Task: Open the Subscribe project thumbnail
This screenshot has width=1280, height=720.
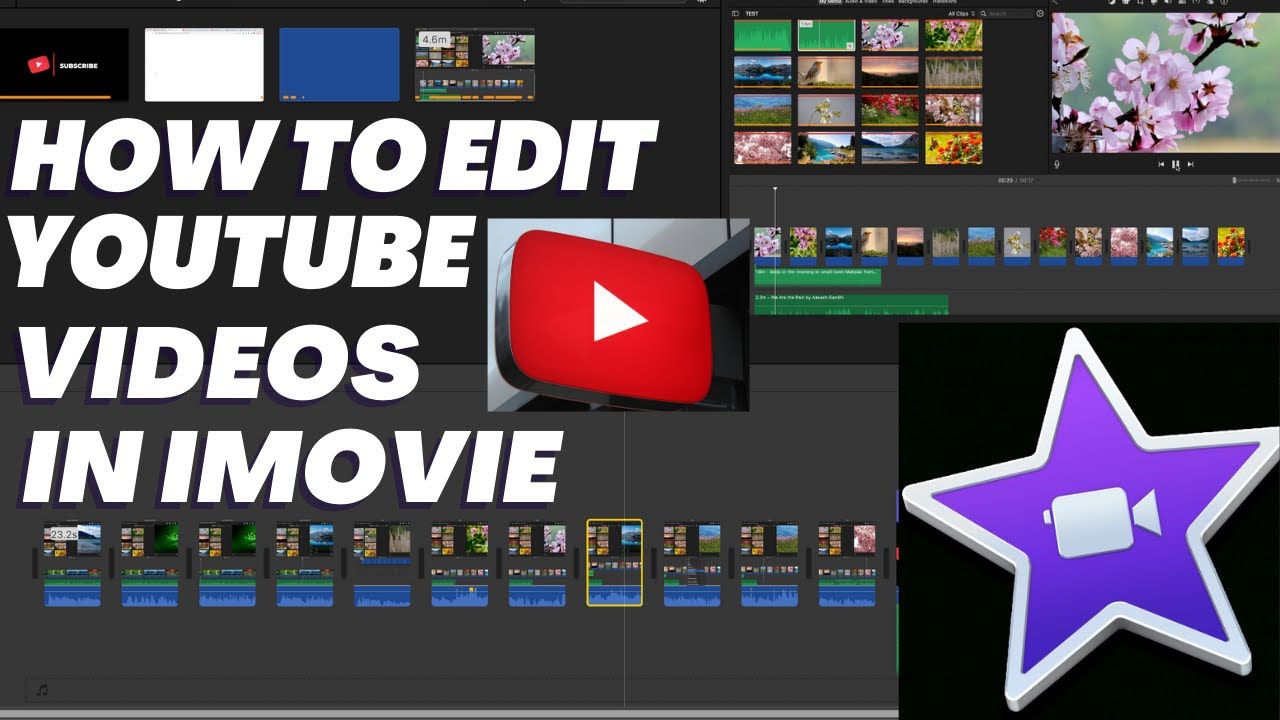Action: tap(64, 64)
